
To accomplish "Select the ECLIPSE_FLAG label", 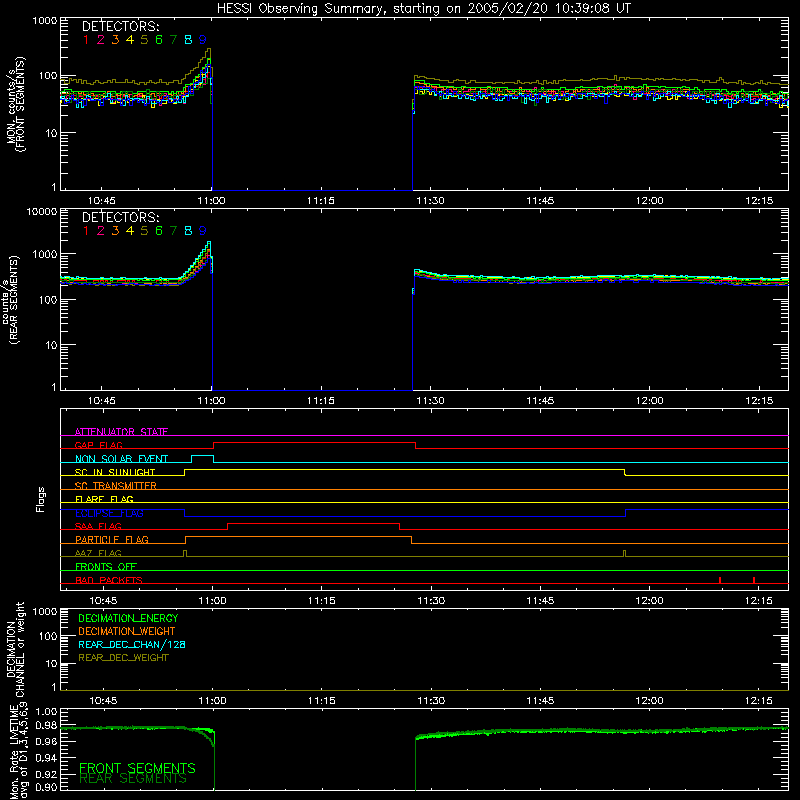I will 109,513.
